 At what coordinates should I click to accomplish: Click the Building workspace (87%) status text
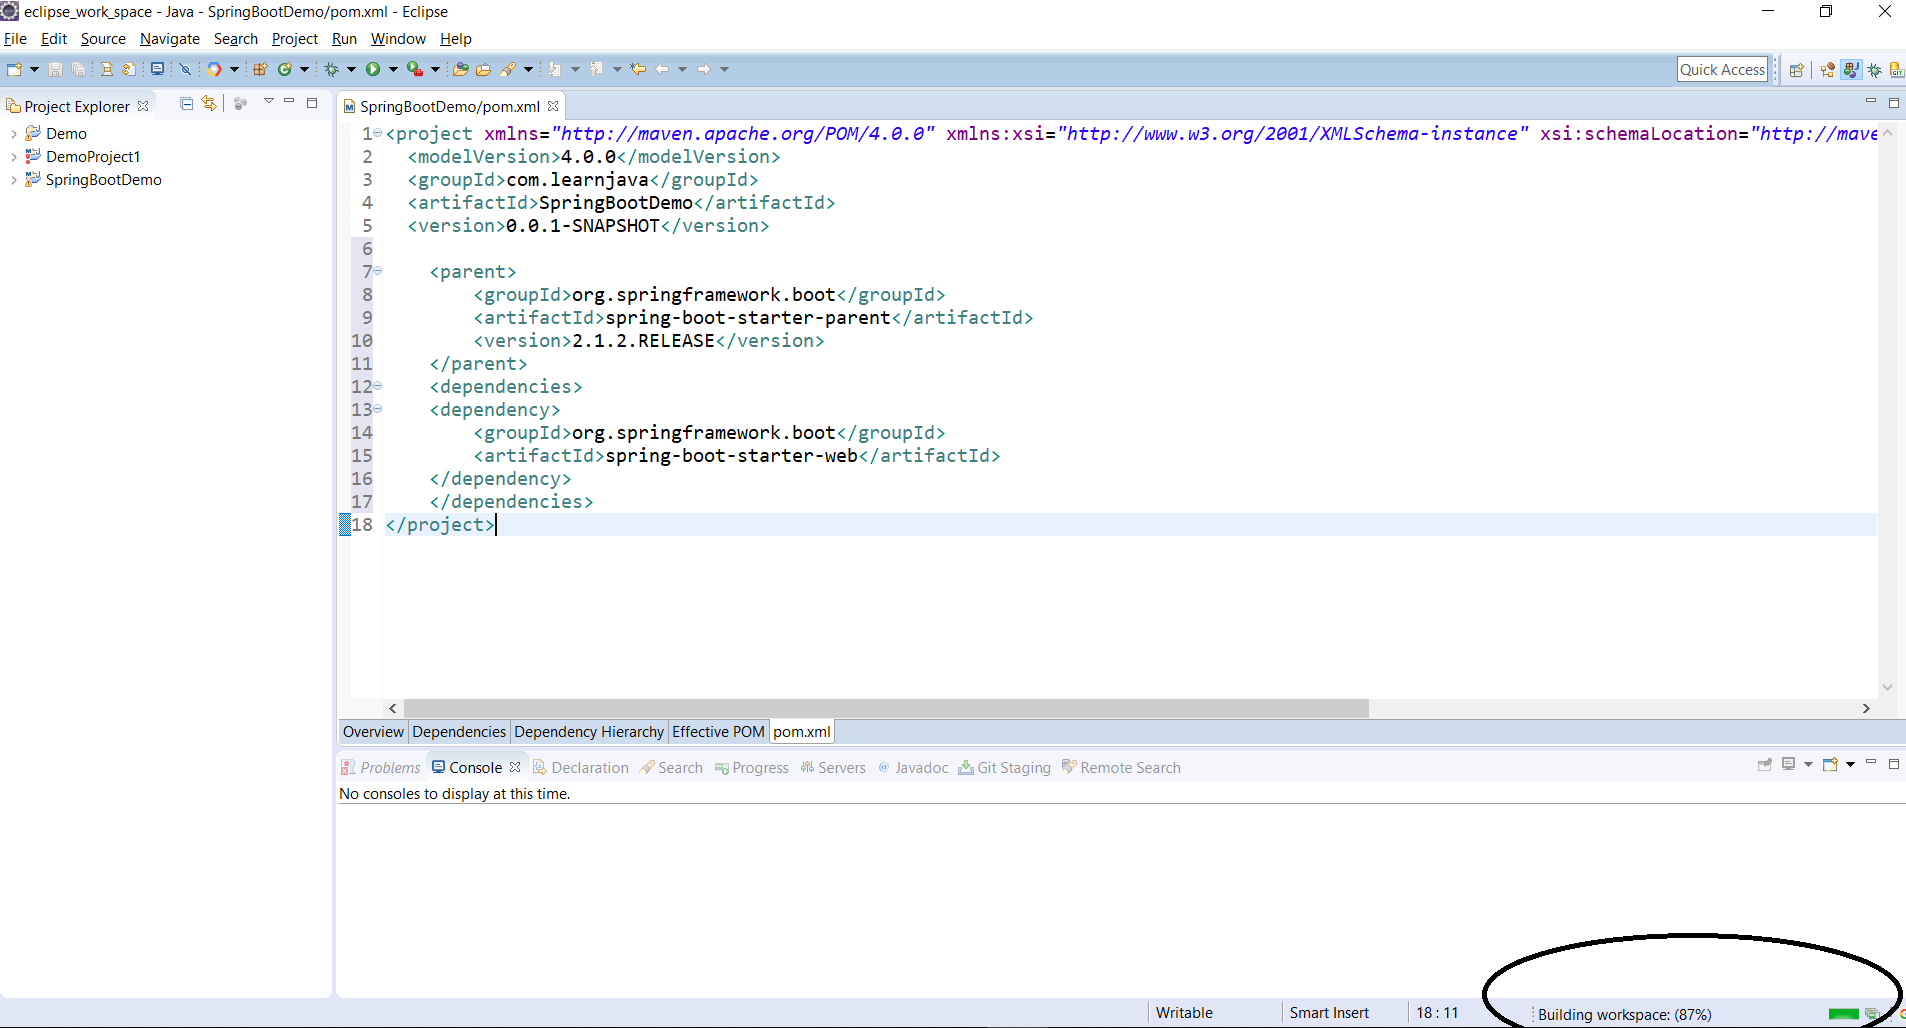click(x=1625, y=1014)
